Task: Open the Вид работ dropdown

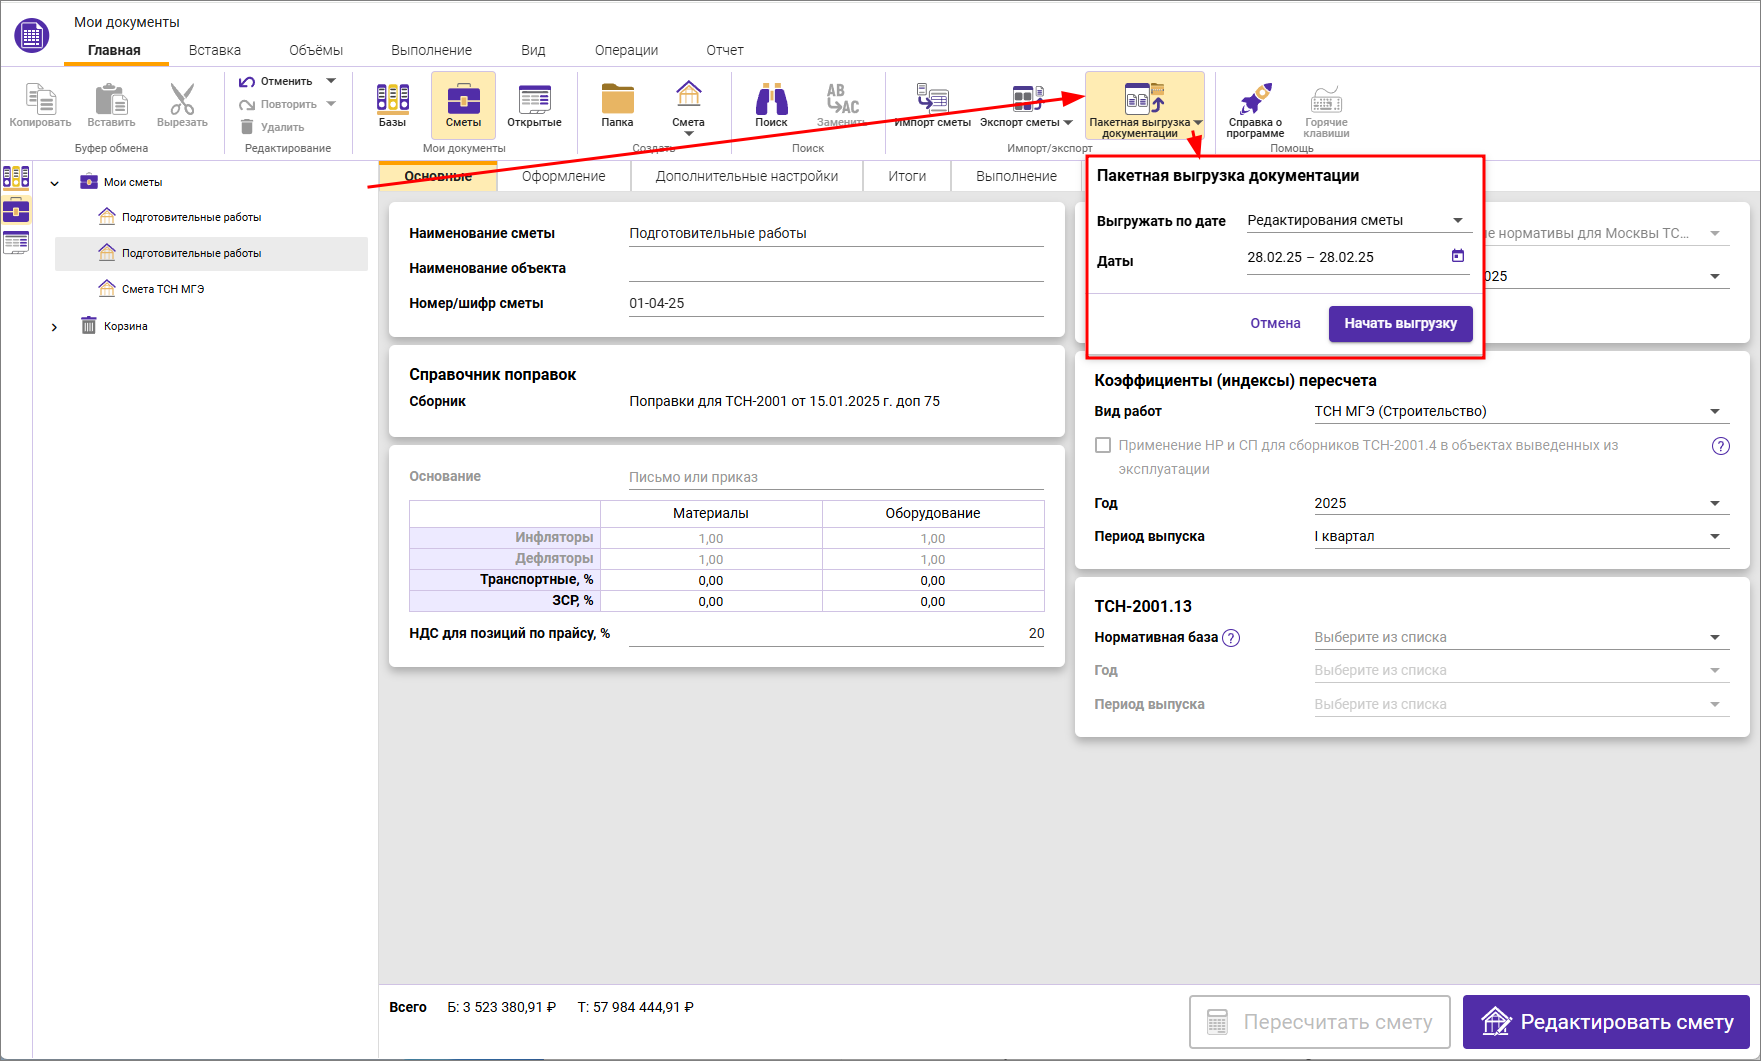Action: click(1520, 411)
